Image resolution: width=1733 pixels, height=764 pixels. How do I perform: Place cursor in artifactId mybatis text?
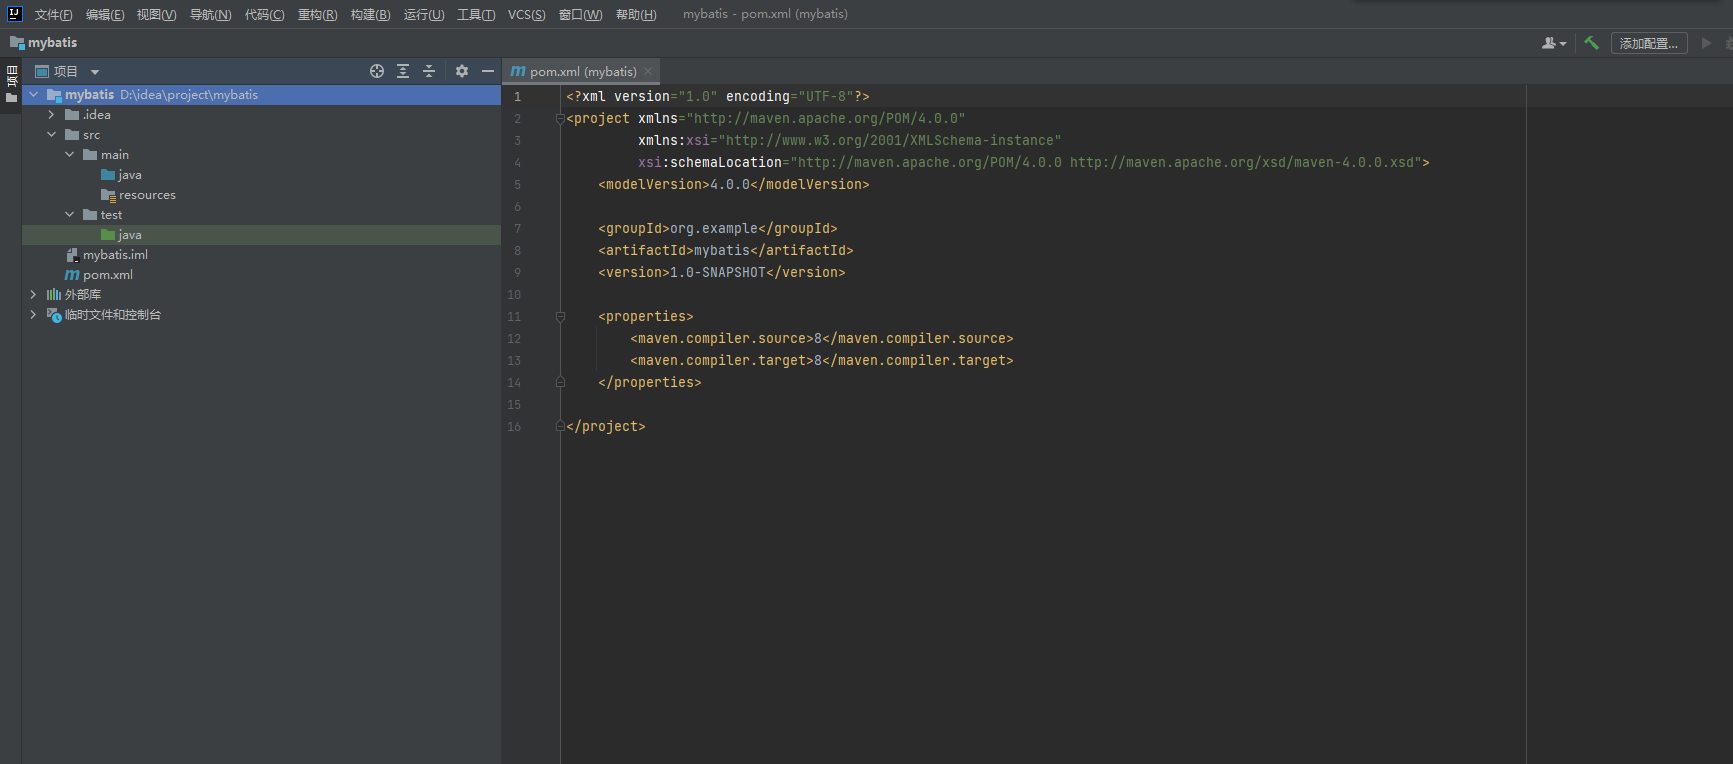pos(722,250)
